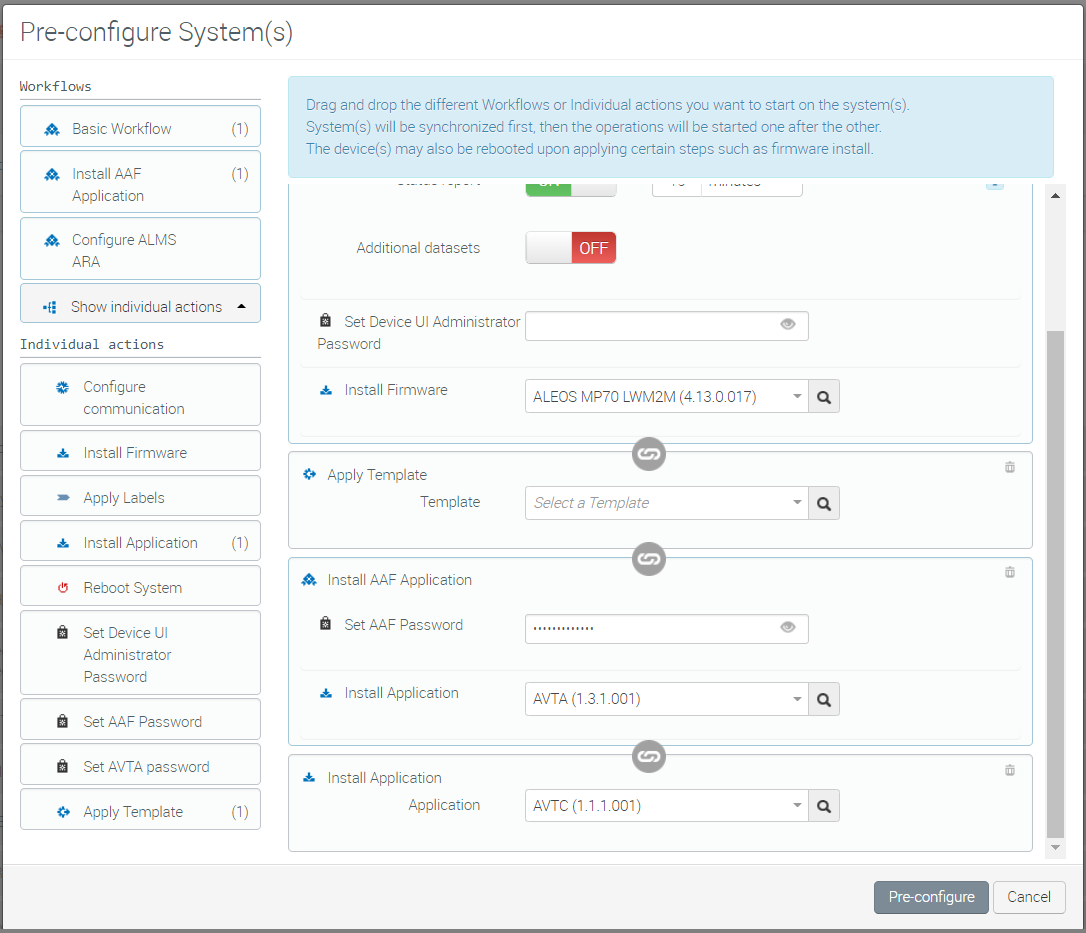This screenshot has width=1086, height=933.
Task: Click the Pre-configure button
Action: [x=931, y=897]
